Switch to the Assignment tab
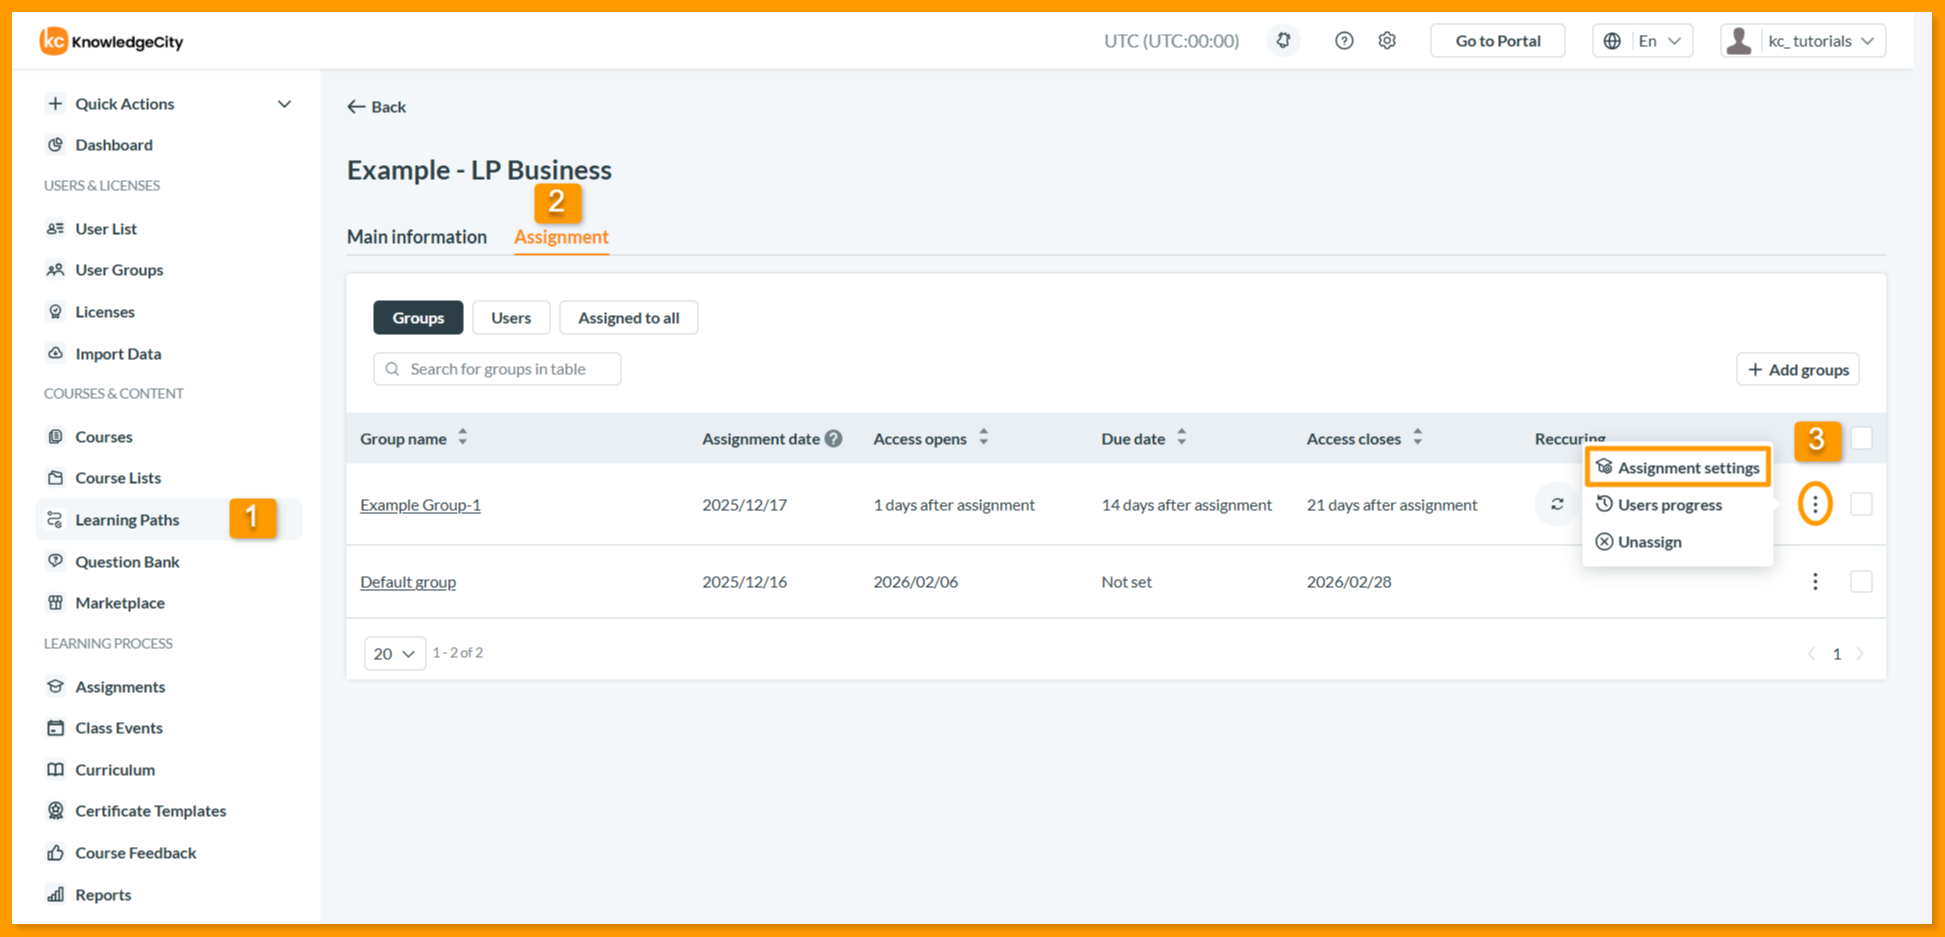Viewport: 1945px width, 937px height. 561,237
